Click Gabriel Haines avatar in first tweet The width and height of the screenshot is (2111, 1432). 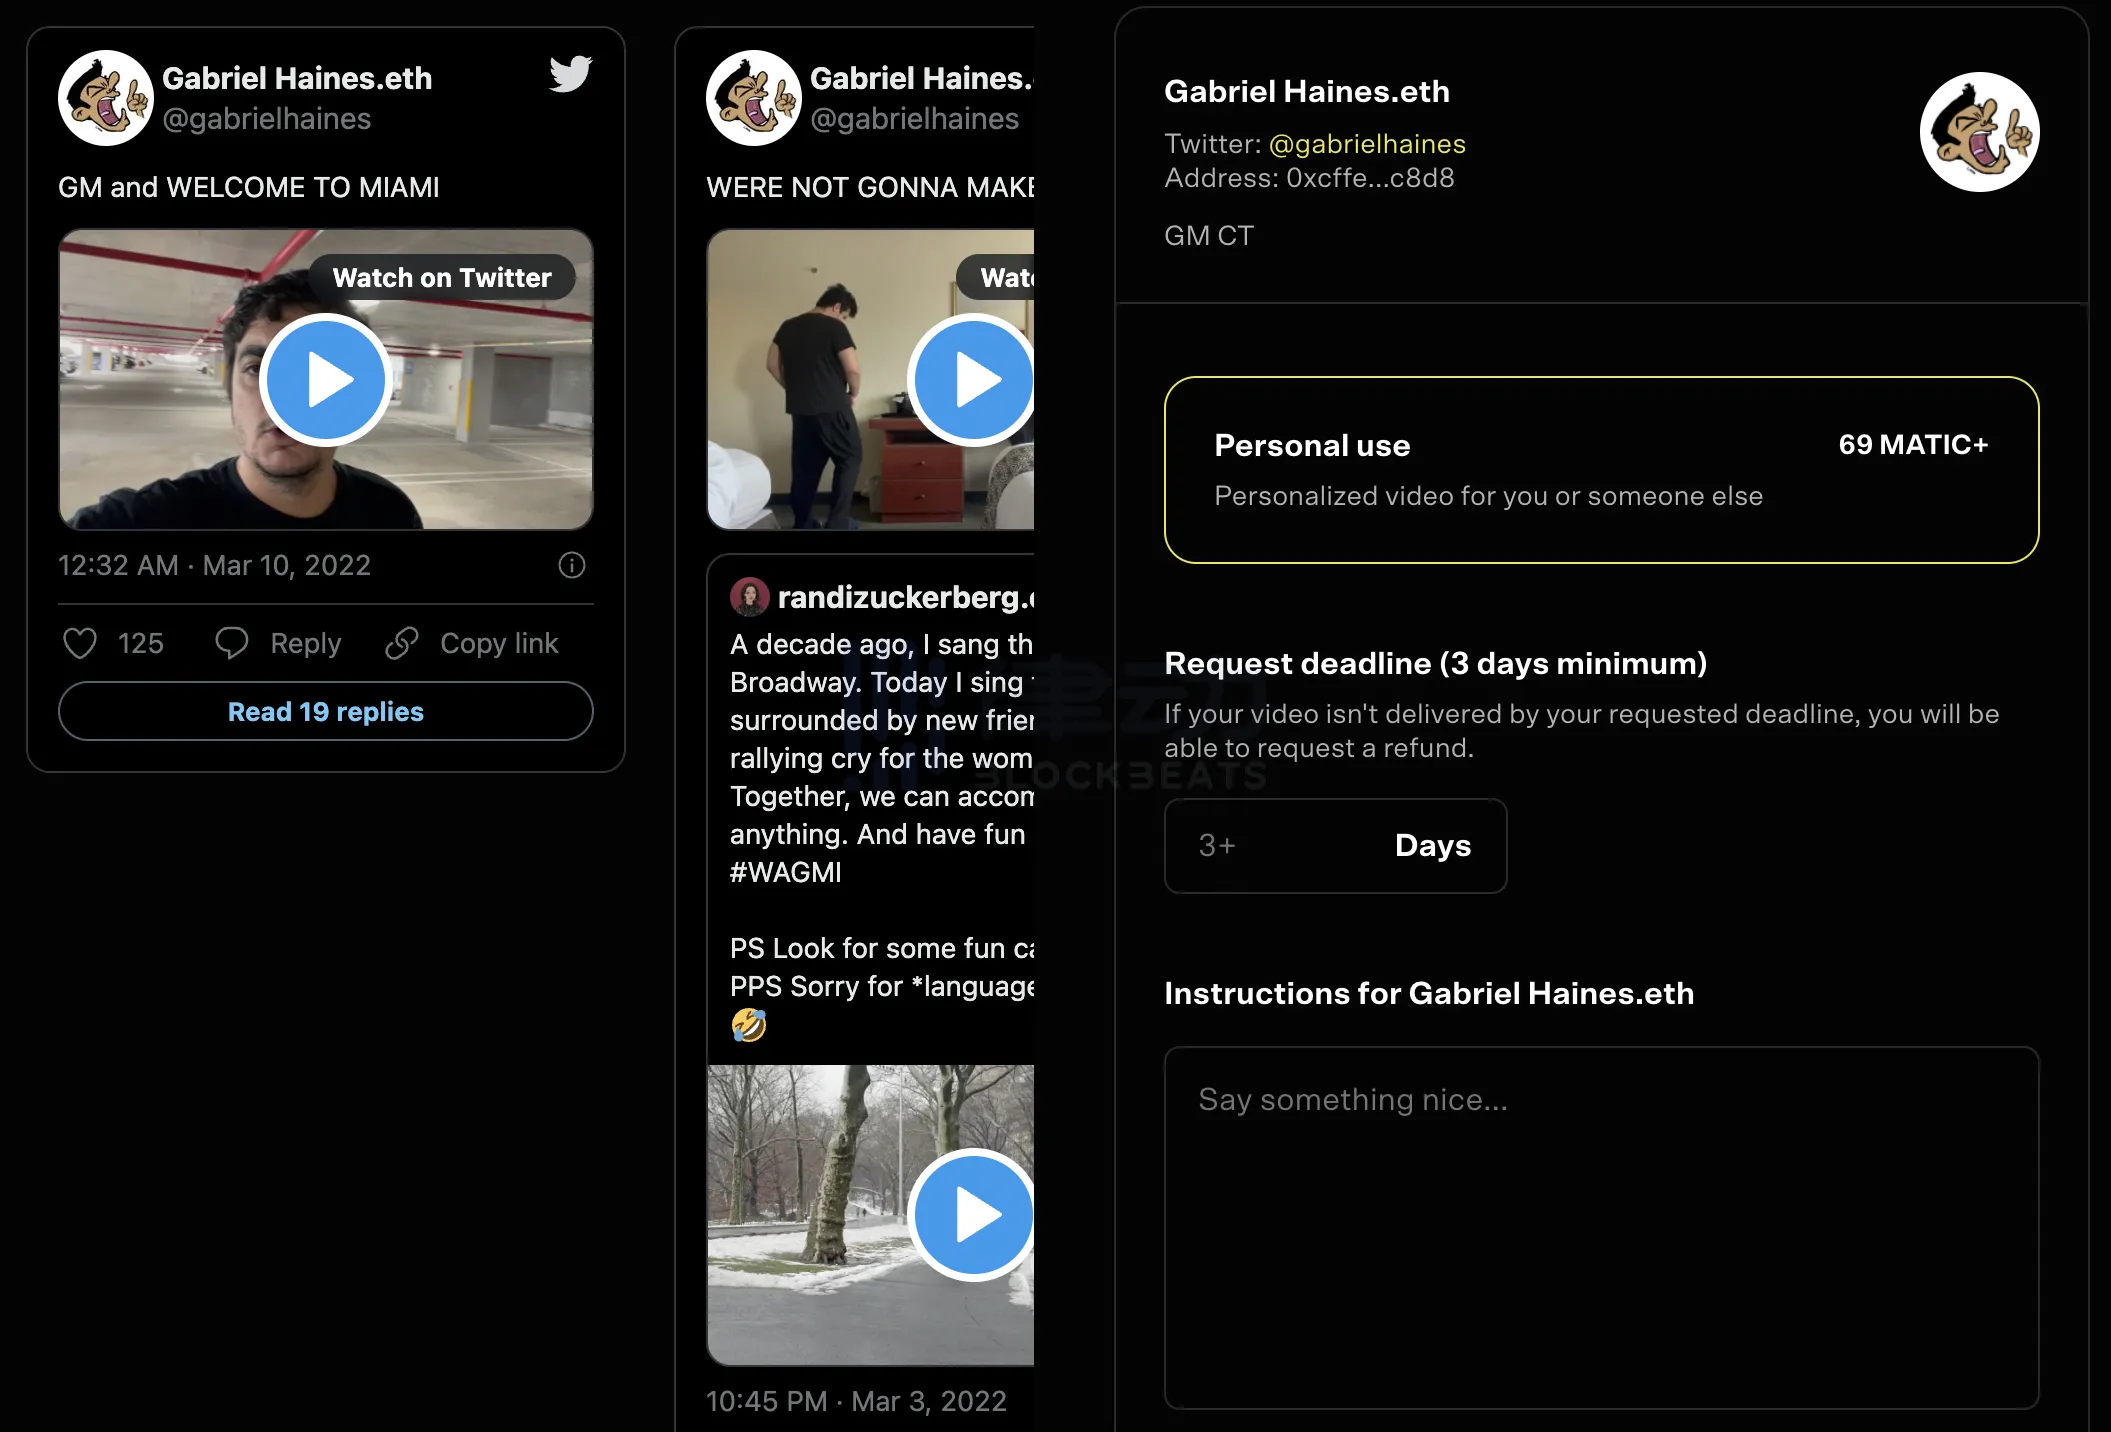[106, 98]
